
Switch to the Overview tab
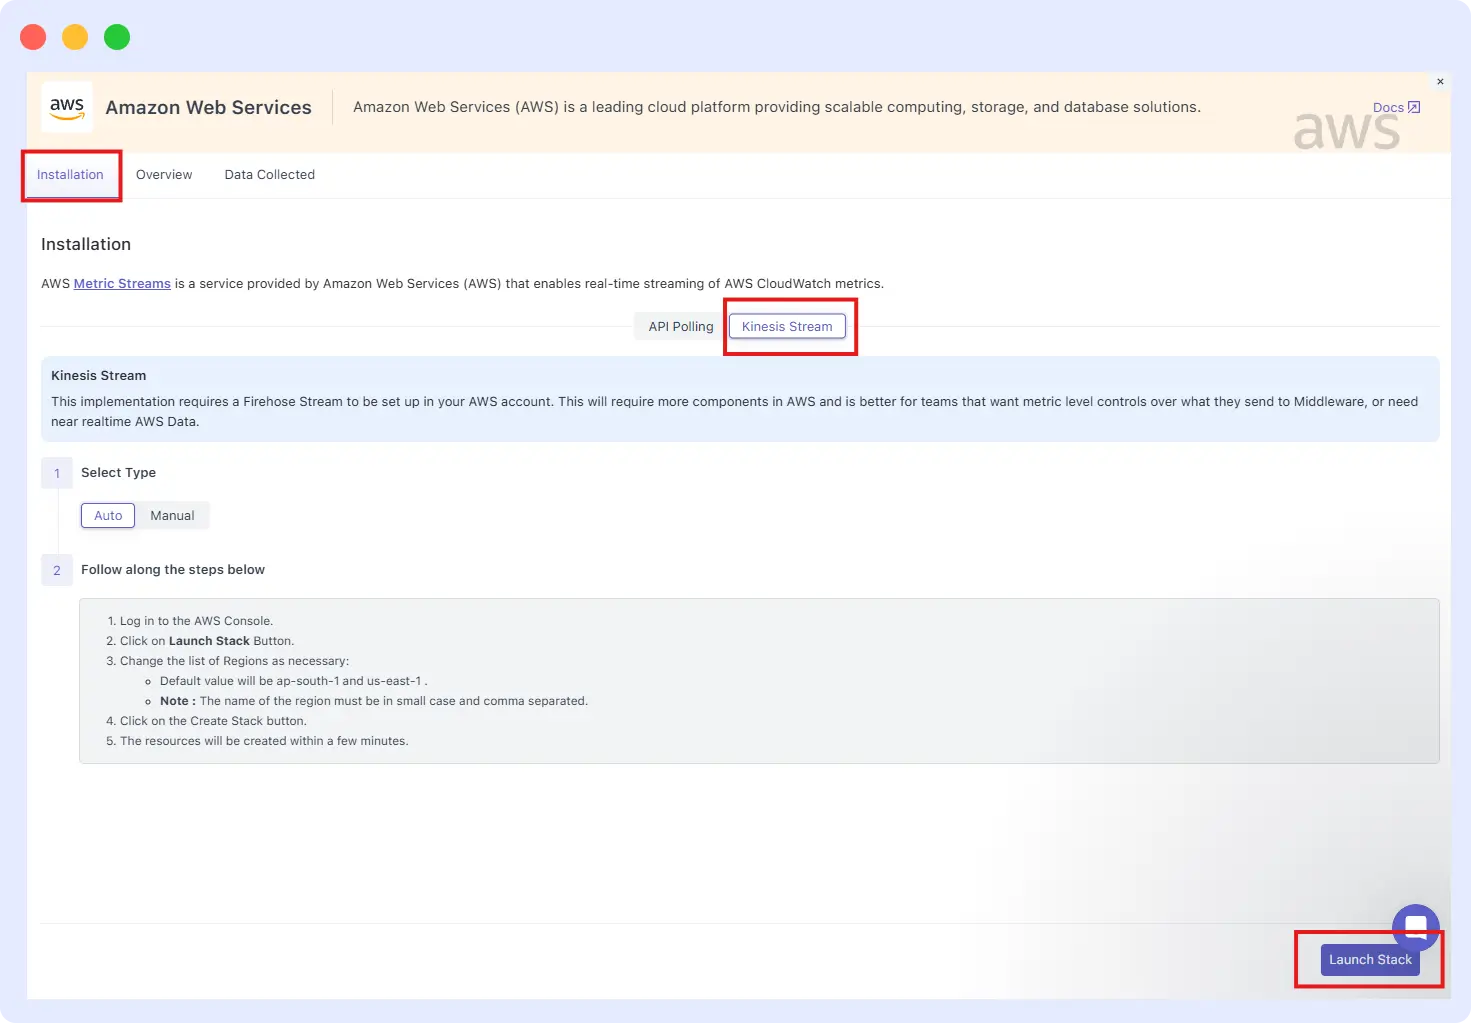click(164, 174)
